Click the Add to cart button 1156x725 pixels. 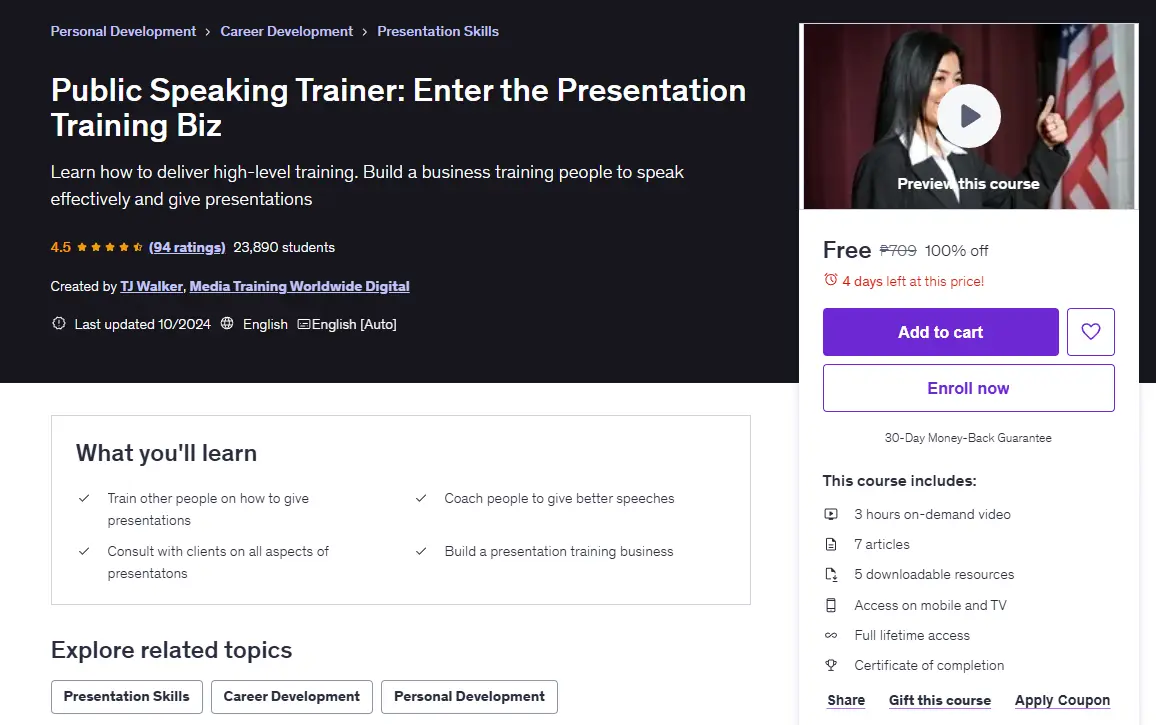940,332
